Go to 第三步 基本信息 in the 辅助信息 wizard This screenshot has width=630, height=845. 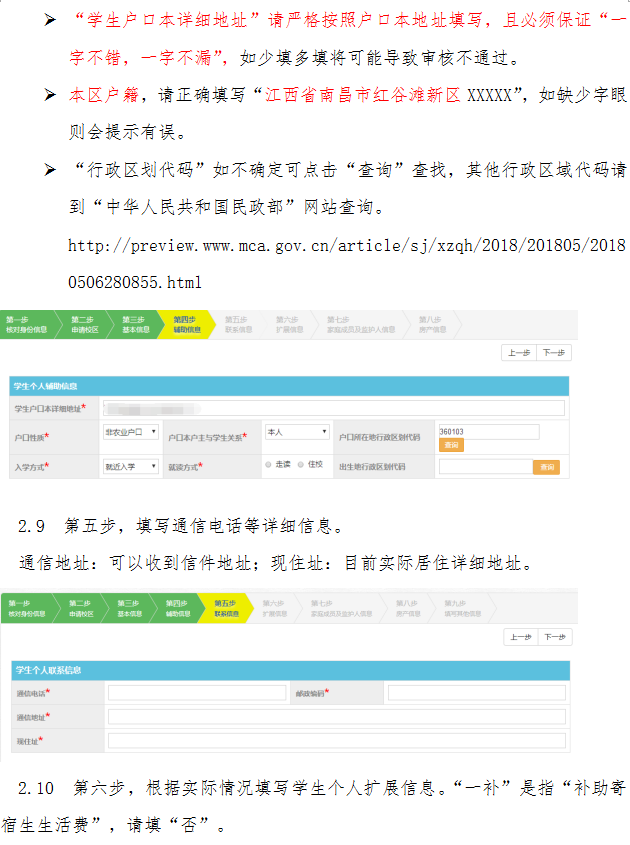point(135,325)
